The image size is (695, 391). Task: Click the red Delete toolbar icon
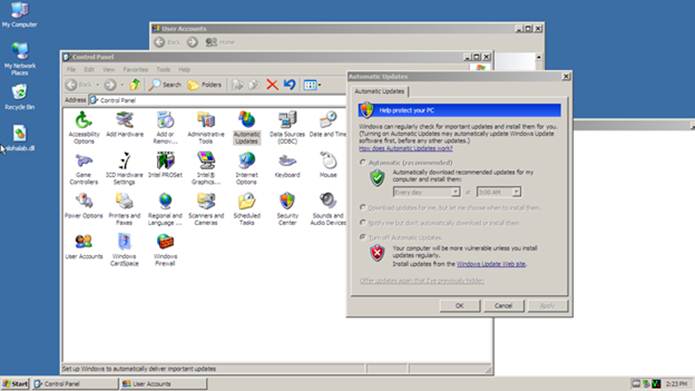[272, 85]
